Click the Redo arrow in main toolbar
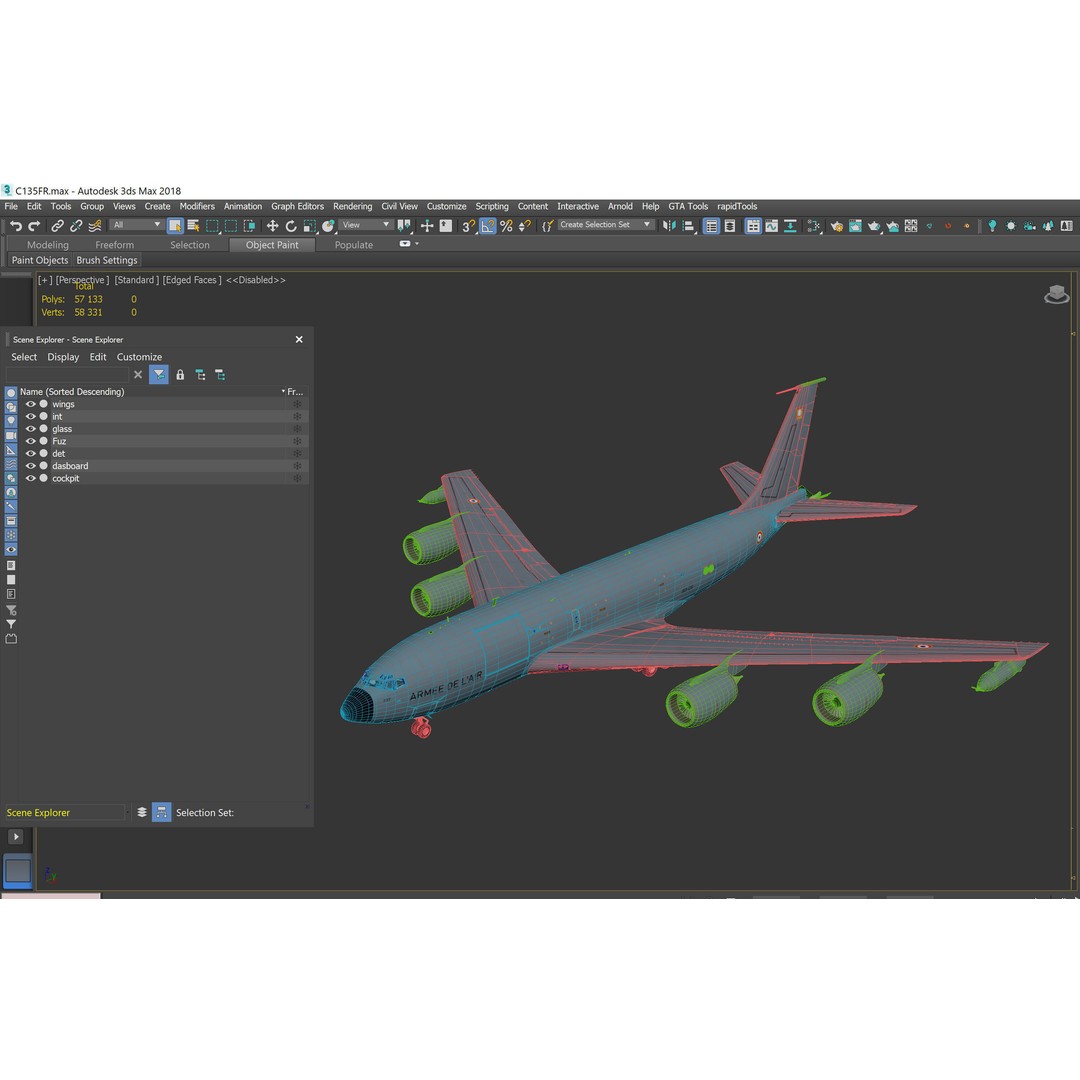Image resolution: width=1080 pixels, height=1080 pixels. [34, 225]
